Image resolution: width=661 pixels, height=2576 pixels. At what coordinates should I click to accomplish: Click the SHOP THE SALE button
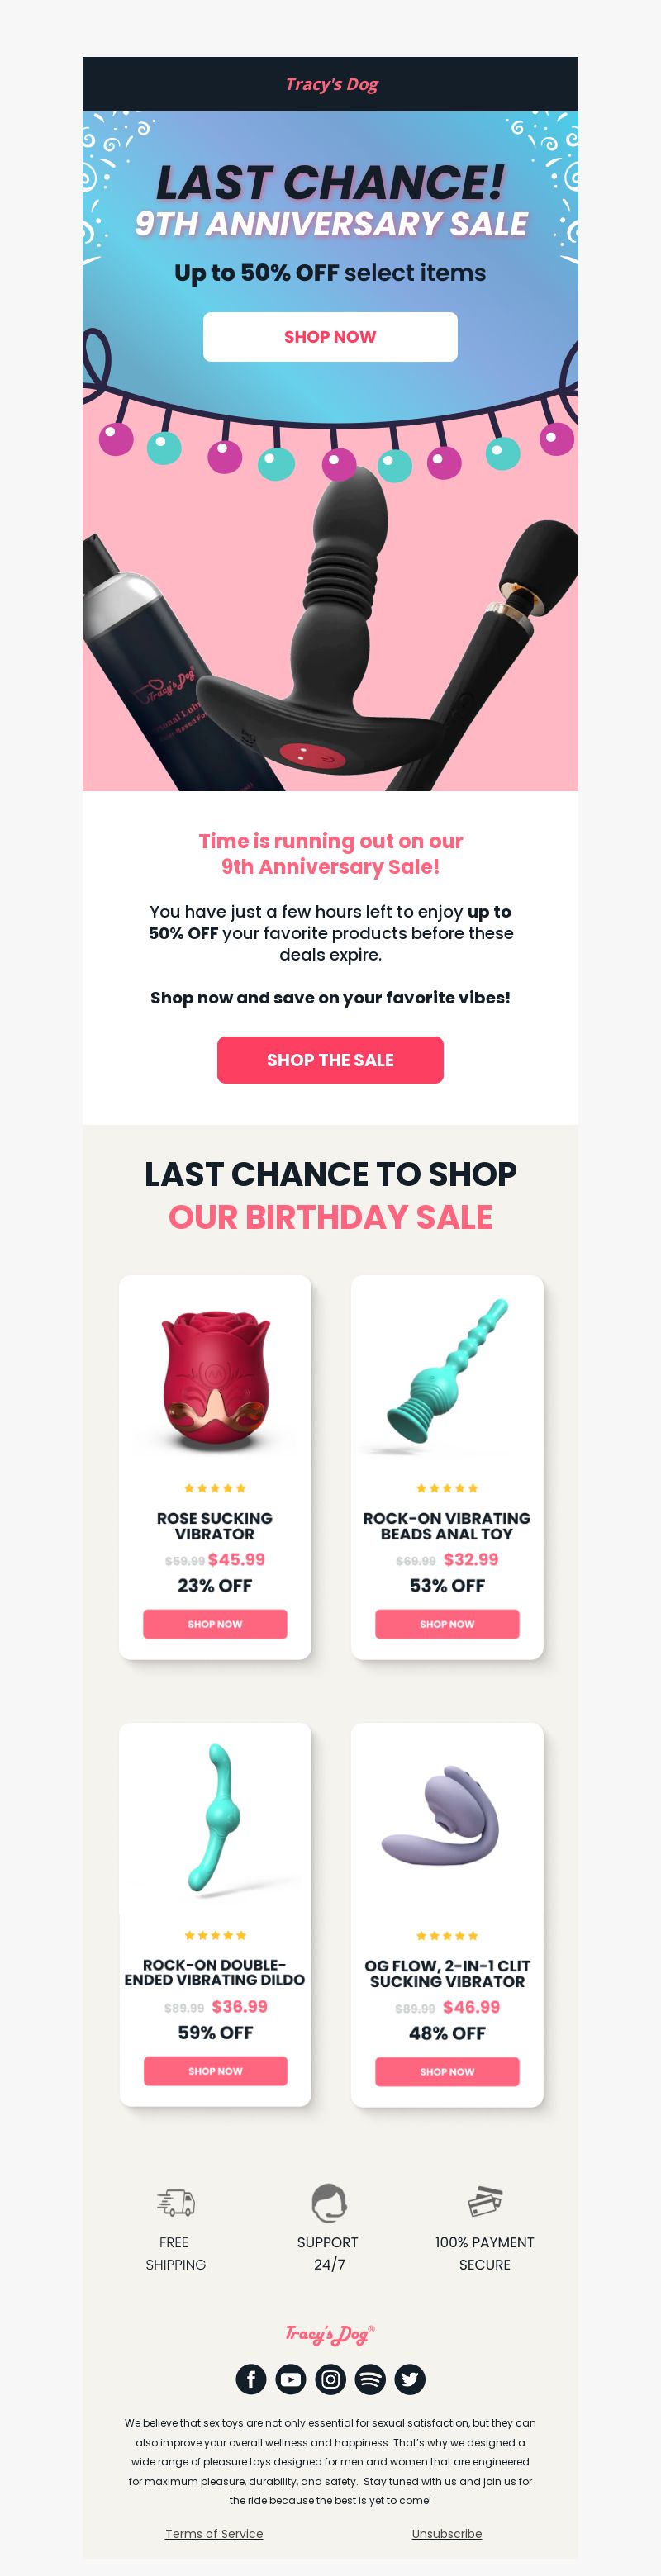coord(330,1060)
